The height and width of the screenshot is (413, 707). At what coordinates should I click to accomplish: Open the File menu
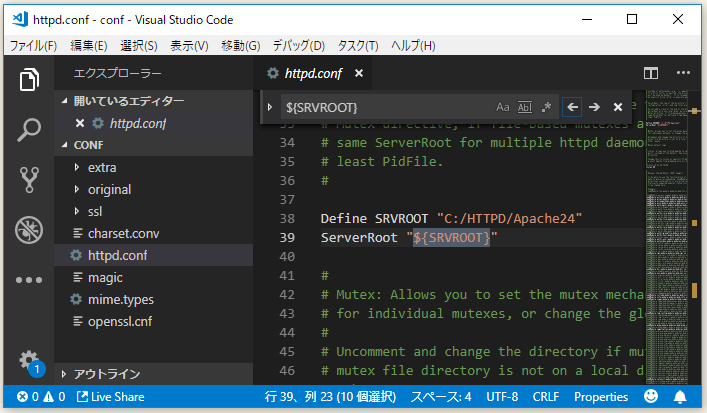click(33, 46)
